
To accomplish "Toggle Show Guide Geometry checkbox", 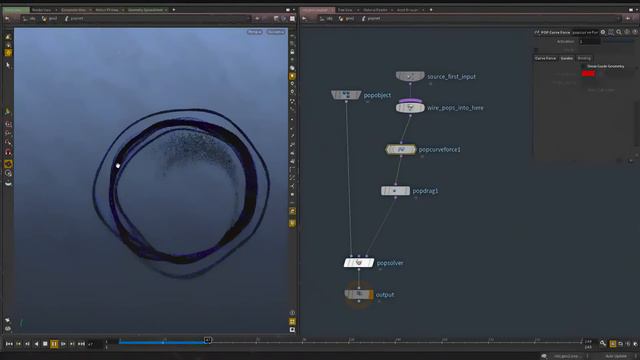I will (x=584, y=66).
